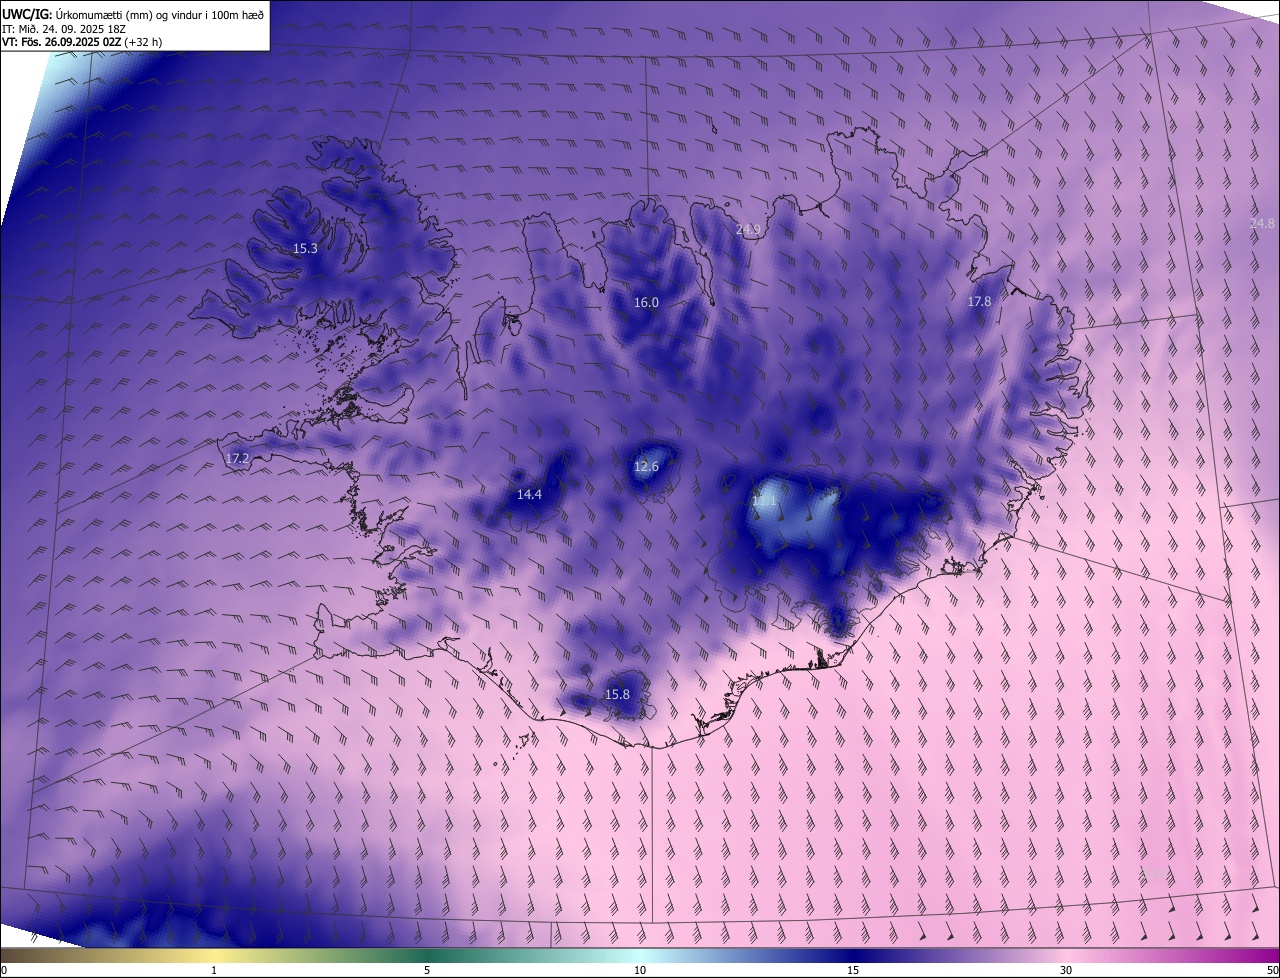Click the legend tick label 50
The width and height of the screenshot is (1280, 978).
point(1272,970)
